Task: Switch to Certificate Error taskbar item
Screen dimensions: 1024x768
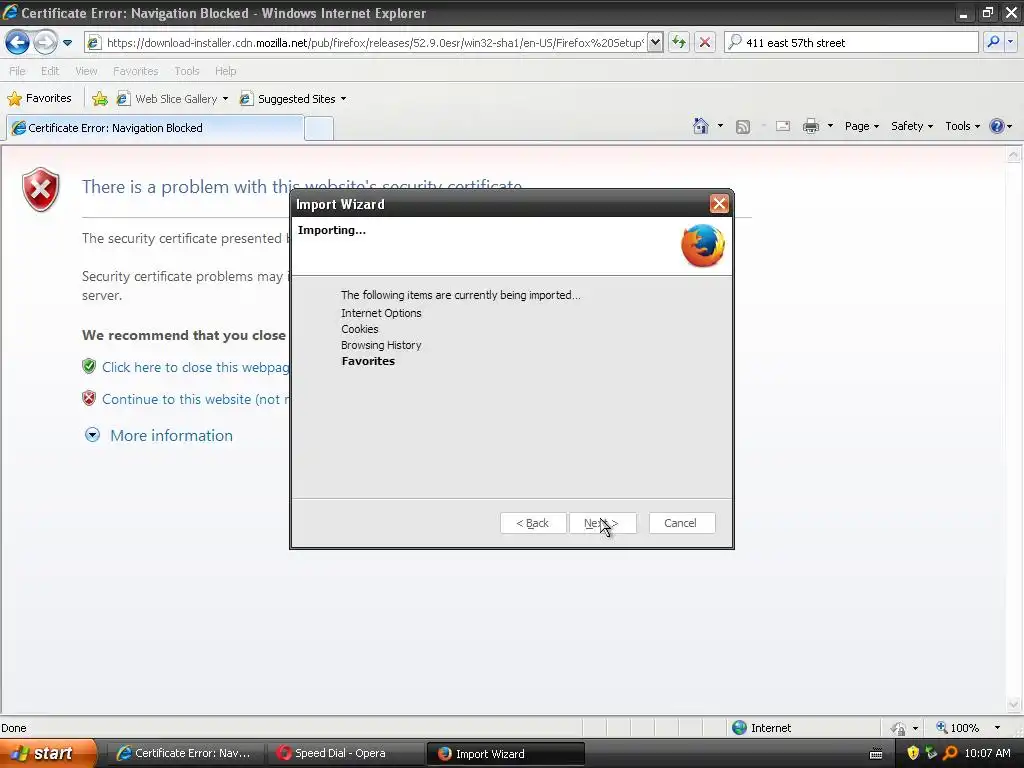Action: [184, 754]
